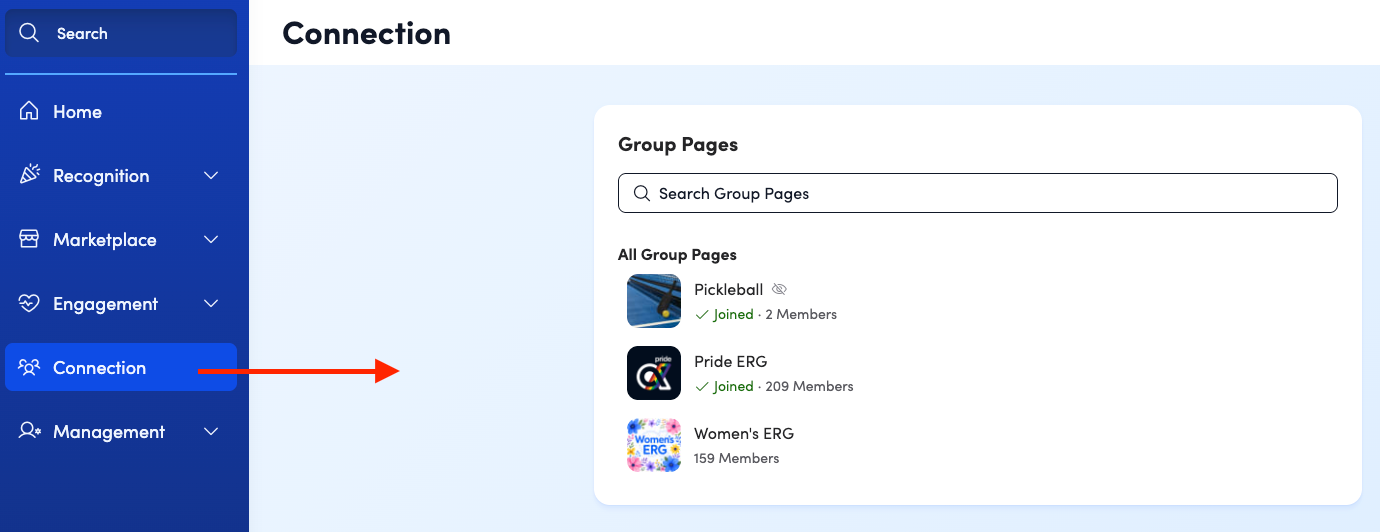Open the Women's ERG group link
Image resolution: width=1380 pixels, height=532 pixels.
(744, 433)
